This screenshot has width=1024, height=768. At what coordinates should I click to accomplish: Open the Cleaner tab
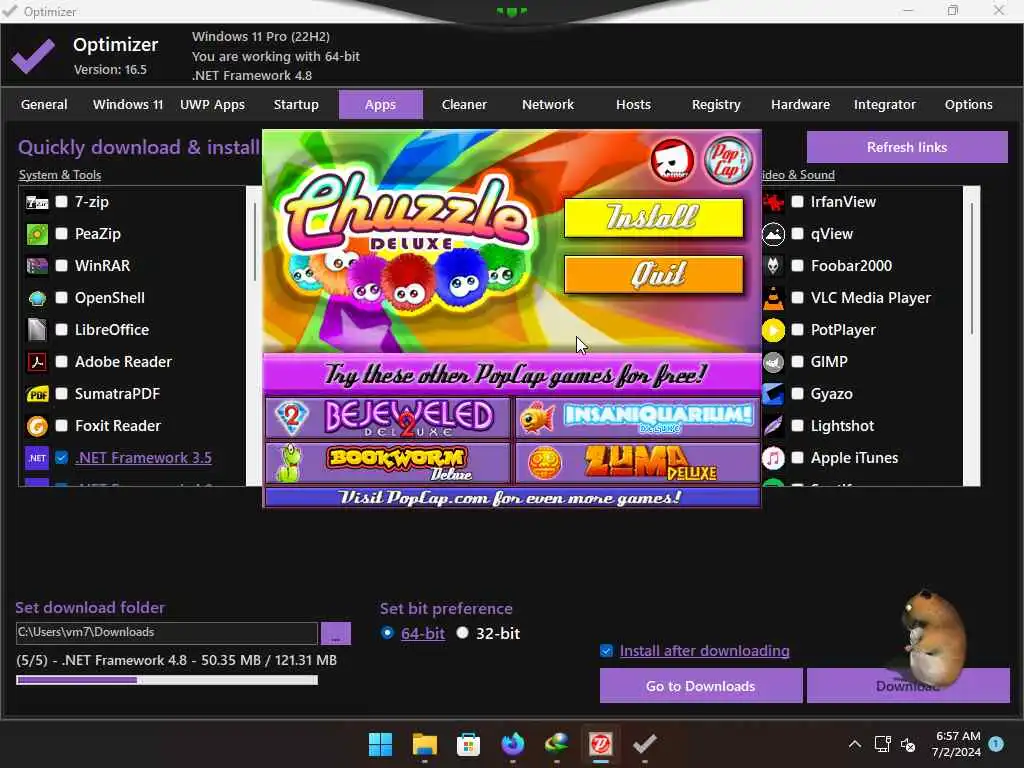coord(464,104)
